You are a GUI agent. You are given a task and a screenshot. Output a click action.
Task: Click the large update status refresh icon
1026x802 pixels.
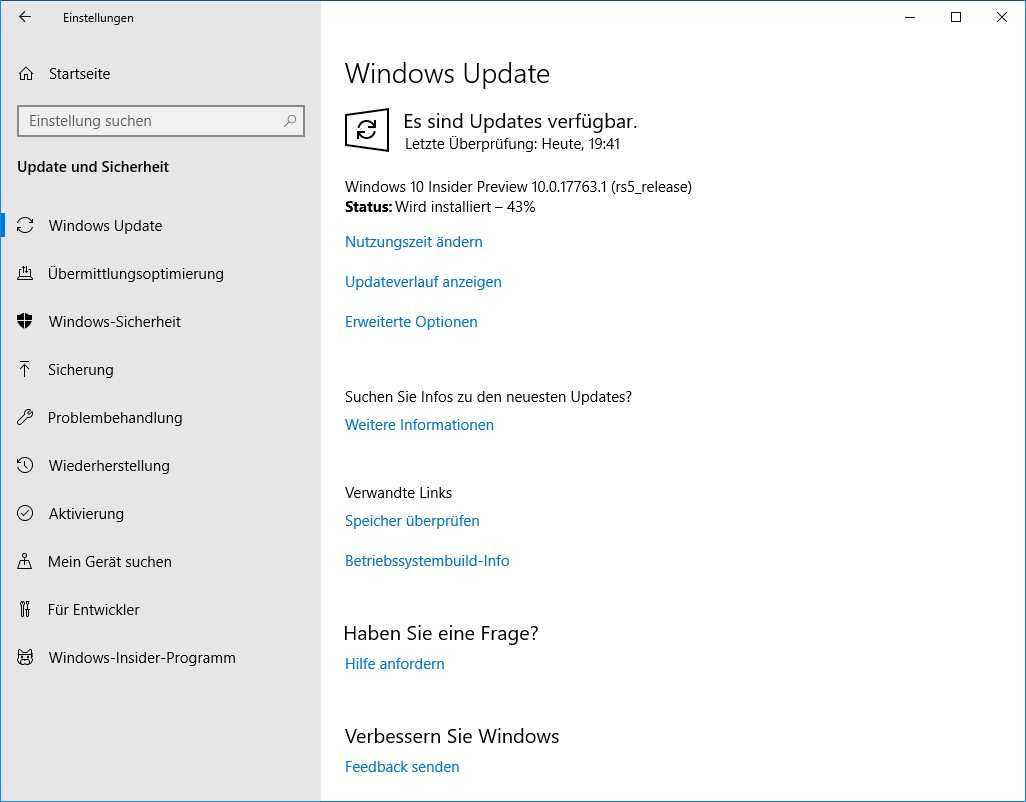click(366, 130)
